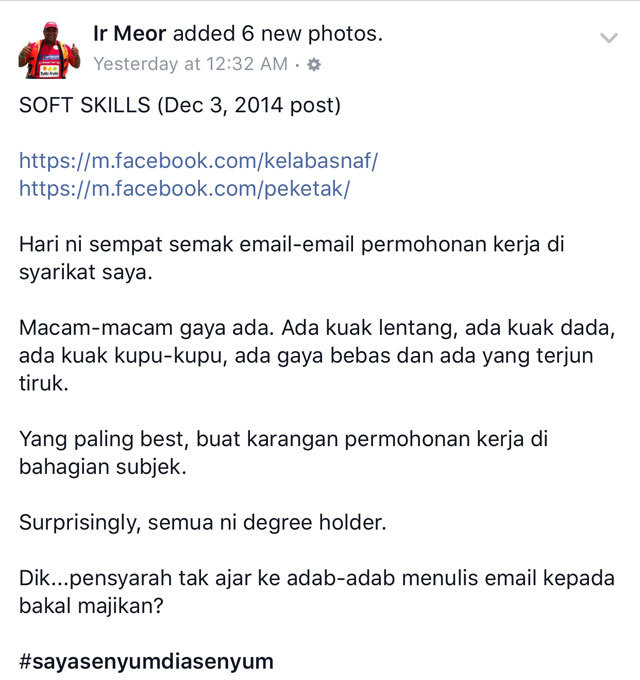640x680 pixels.
Task: Visit the Ir Meor profile name
Action: (130, 33)
